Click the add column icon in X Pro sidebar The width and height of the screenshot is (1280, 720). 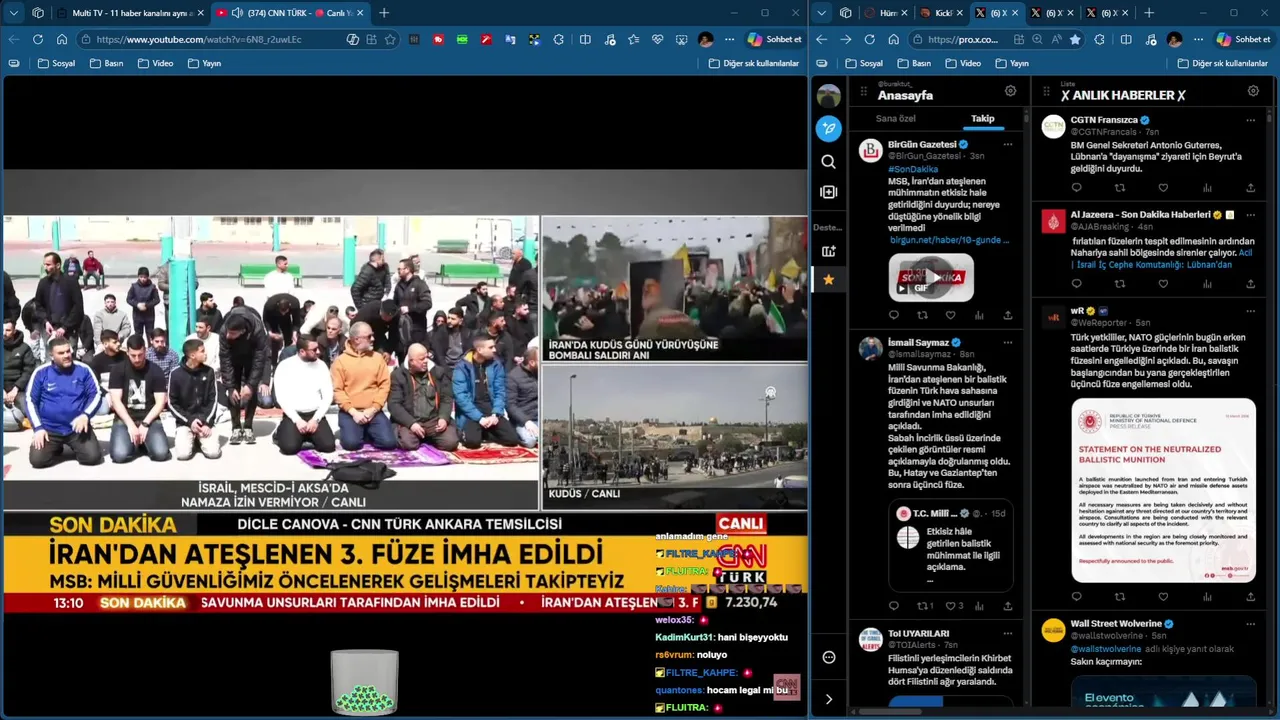pyautogui.click(x=828, y=192)
